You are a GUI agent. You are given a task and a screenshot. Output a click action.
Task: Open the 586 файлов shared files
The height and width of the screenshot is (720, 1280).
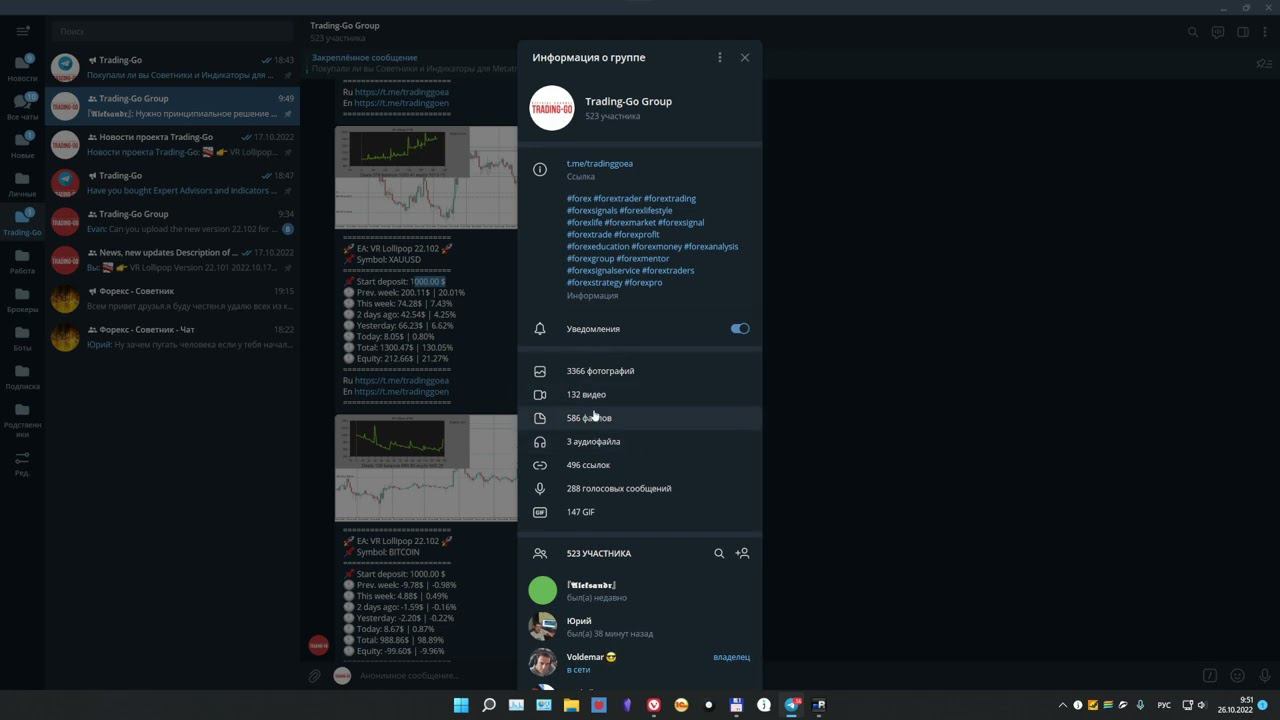(x=640, y=418)
